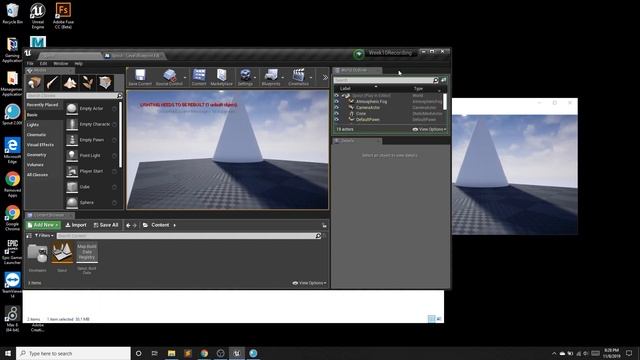Click the Import button
Viewport: 640px width, 360px height.
click(76, 225)
